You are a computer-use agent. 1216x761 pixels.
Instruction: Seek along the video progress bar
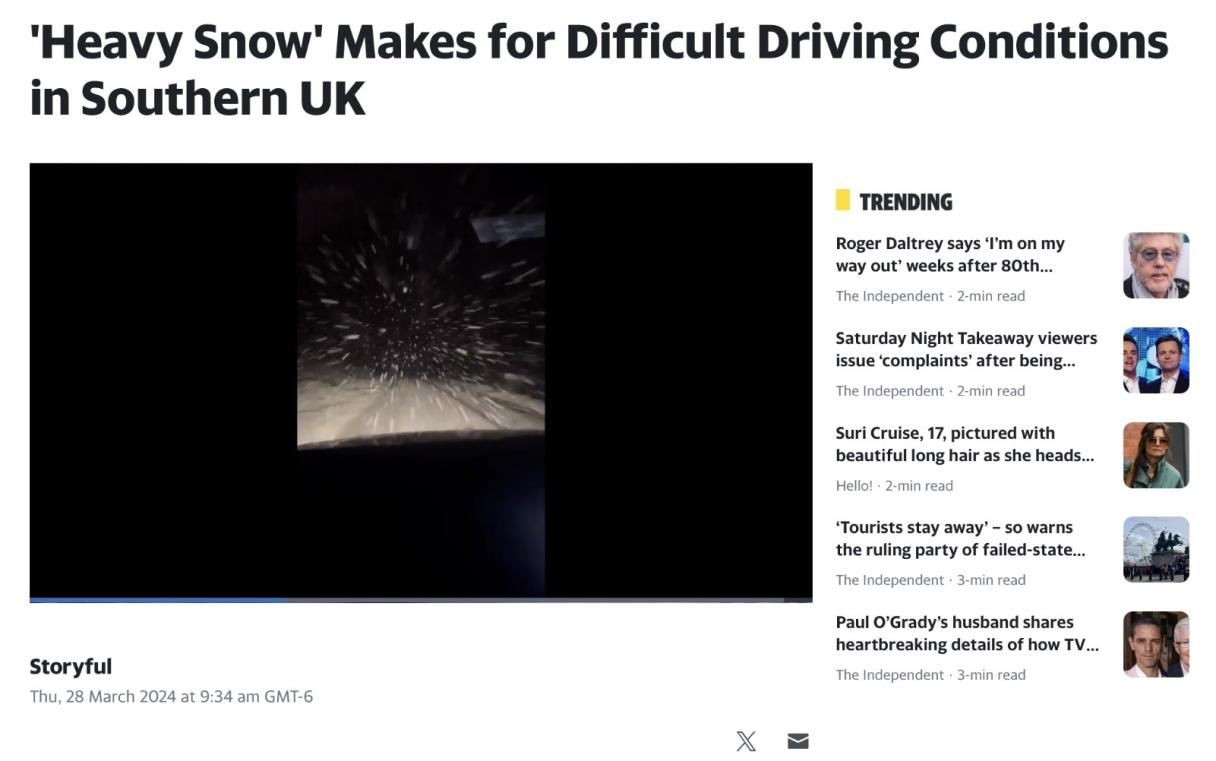click(421, 600)
